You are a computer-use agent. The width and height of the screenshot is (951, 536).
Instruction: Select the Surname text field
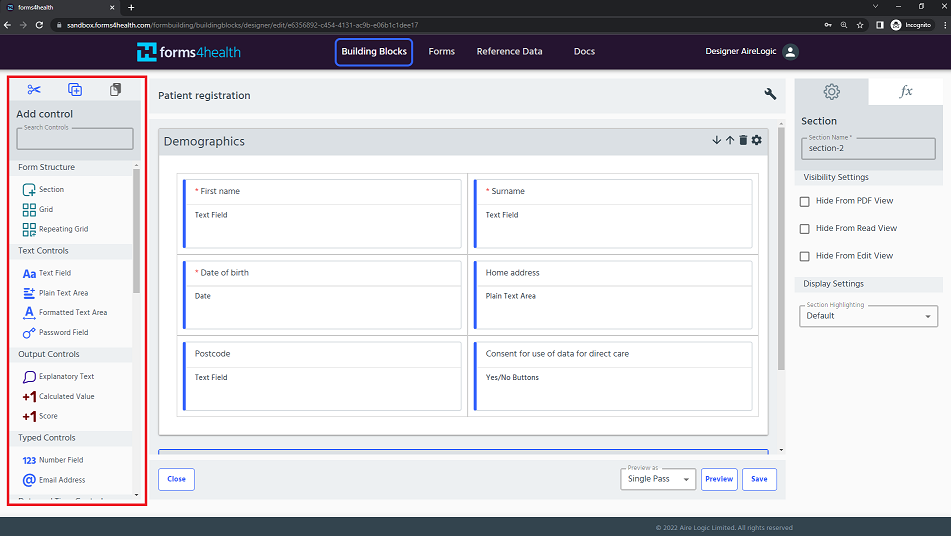613,213
